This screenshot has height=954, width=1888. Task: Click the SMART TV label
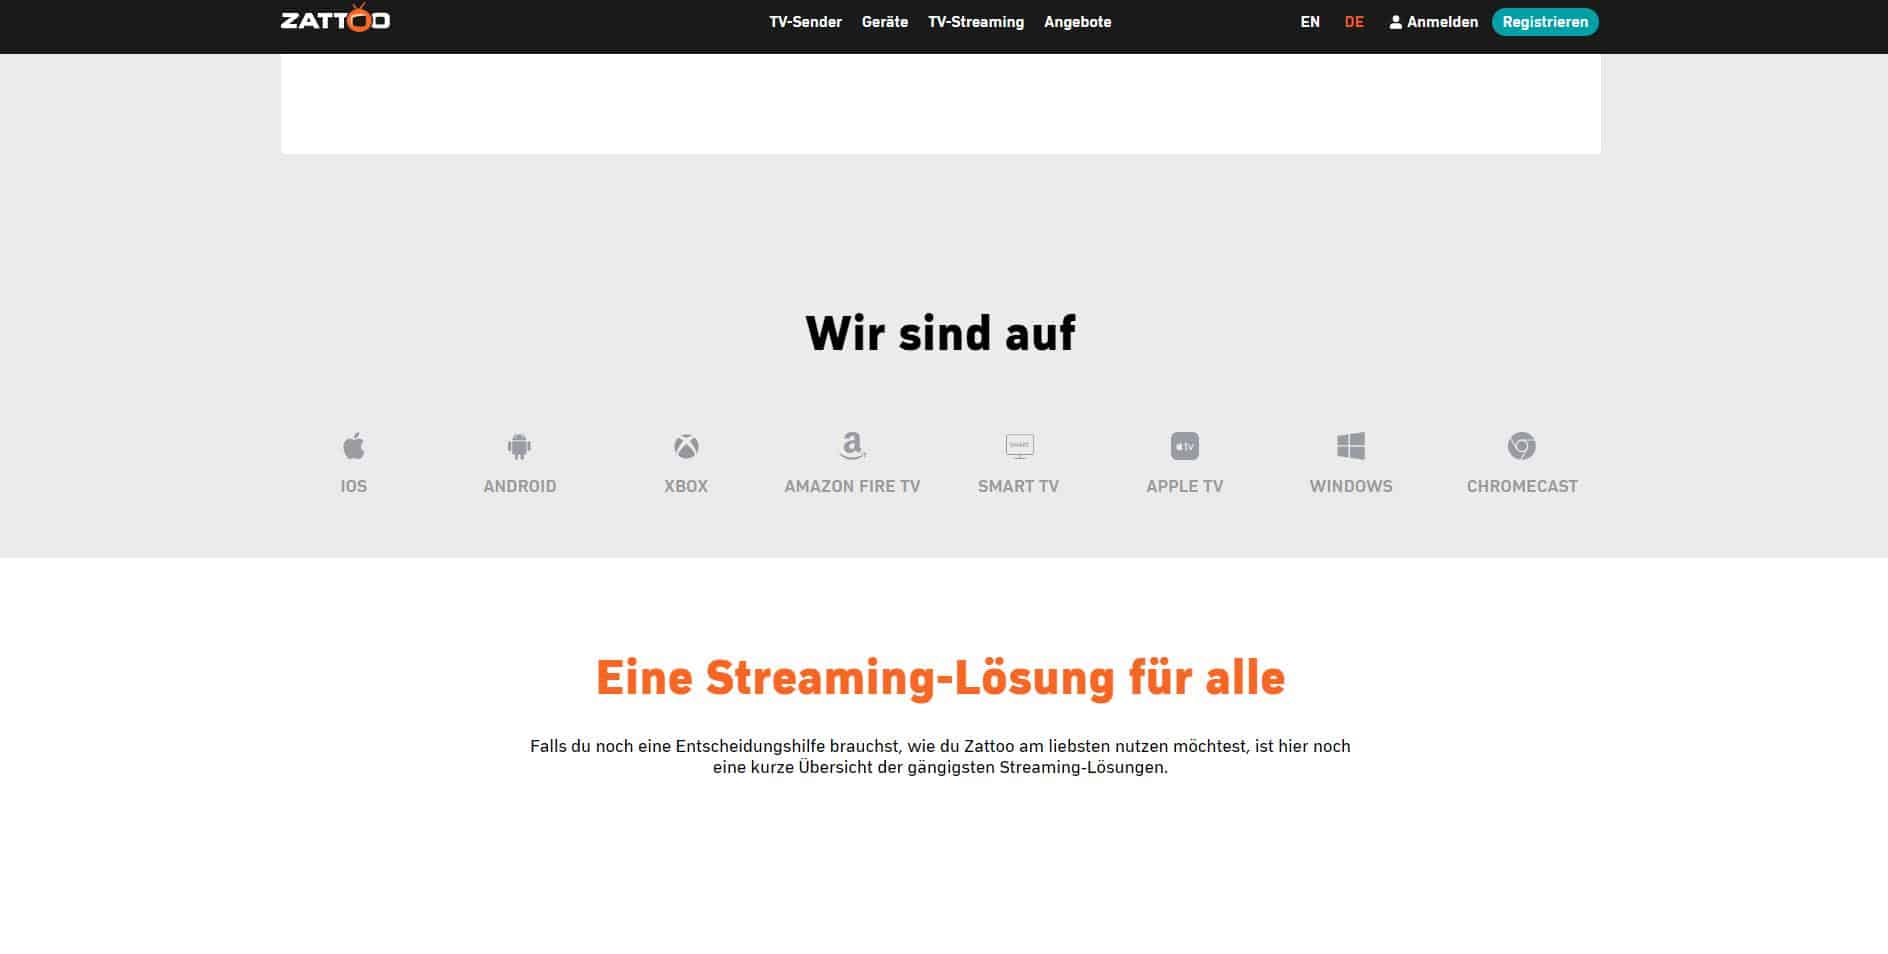(x=1018, y=486)
